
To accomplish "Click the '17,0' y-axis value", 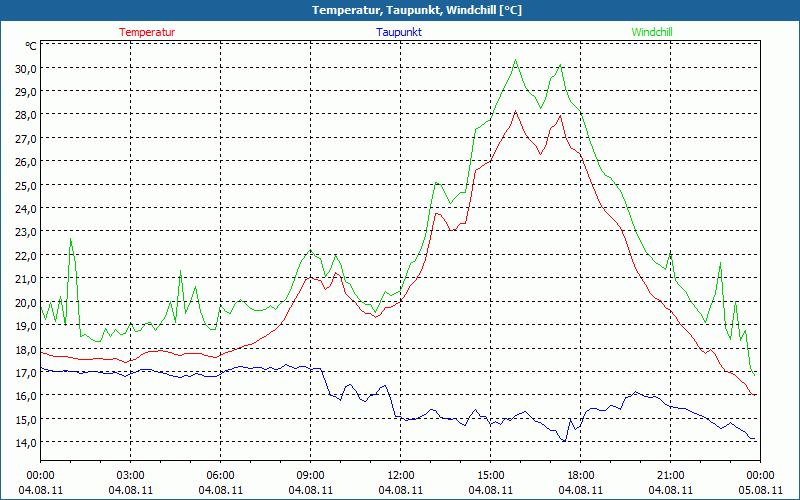I will tap(26, 372).
